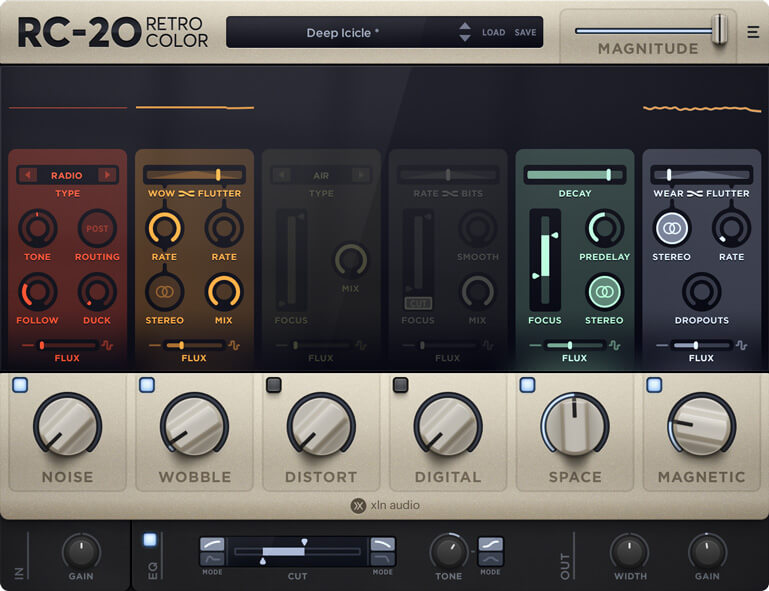Select the Tone lower mode icon

point(490,559)
